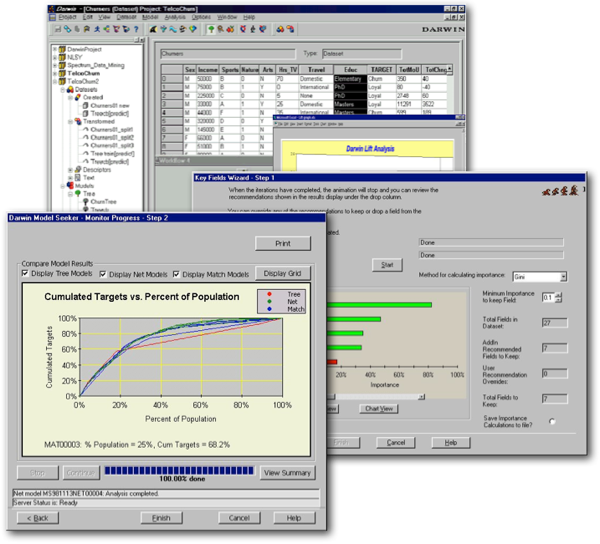
Task: Open the Gini importance method dropdown
Action: click(x=563, y=277)
